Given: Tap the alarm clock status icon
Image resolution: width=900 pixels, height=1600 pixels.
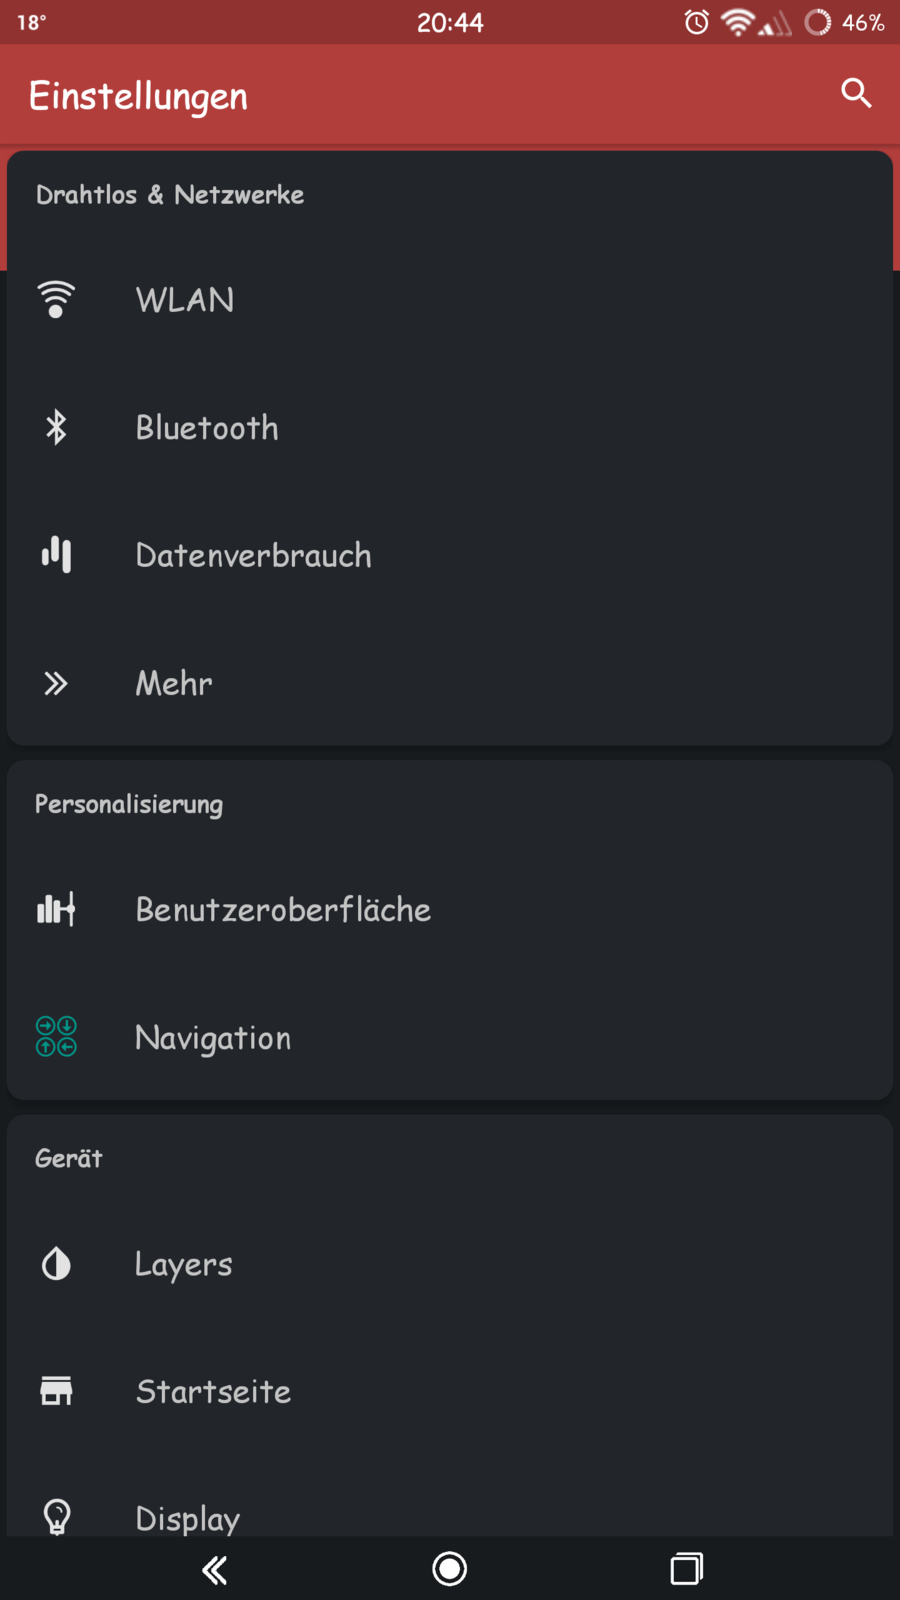Looking at the screenshot, I should [x=697, y=22].
